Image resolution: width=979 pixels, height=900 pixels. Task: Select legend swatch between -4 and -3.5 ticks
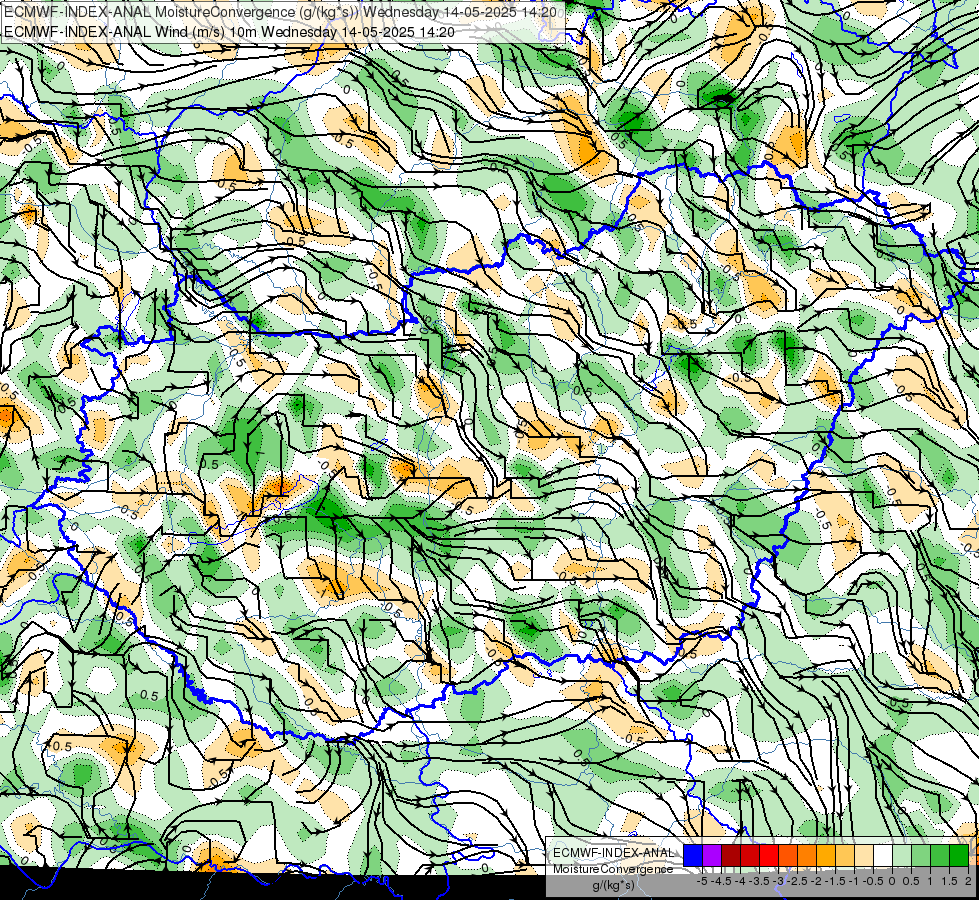750,855
